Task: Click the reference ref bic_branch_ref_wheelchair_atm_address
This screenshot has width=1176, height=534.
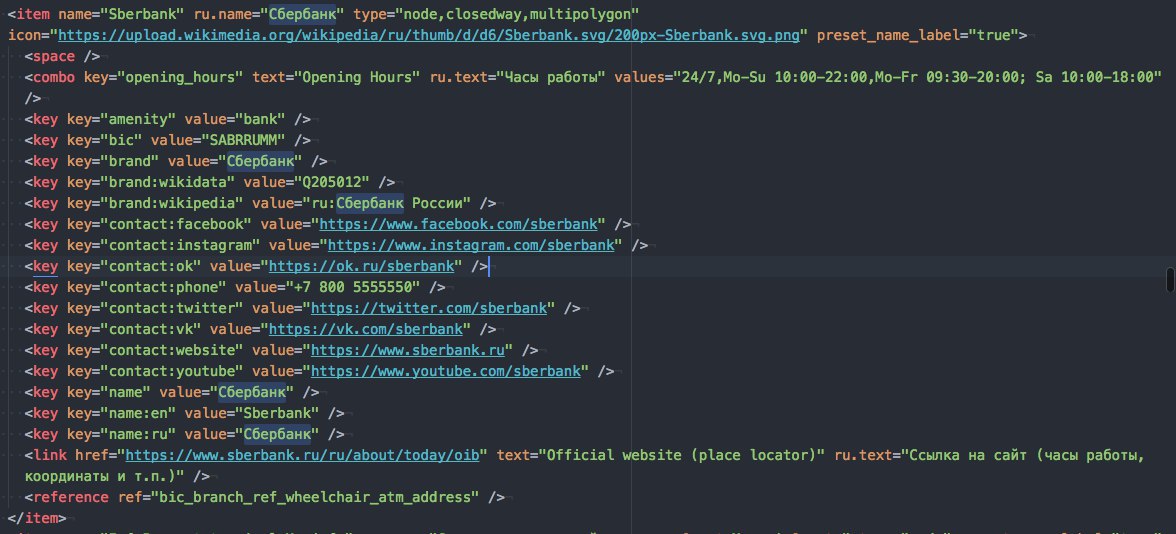Action: [314, 497]
